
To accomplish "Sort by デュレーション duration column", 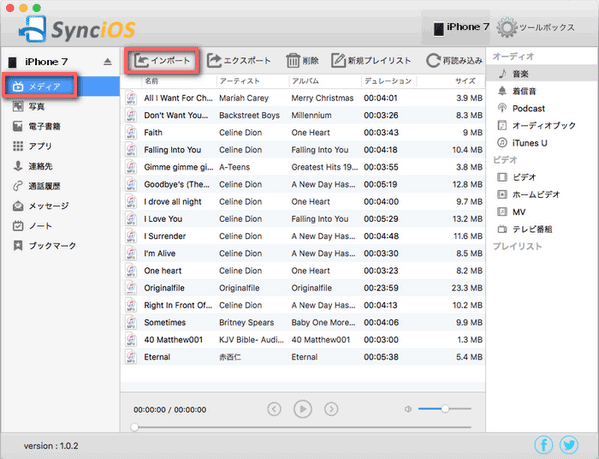I will click(388, 81).
